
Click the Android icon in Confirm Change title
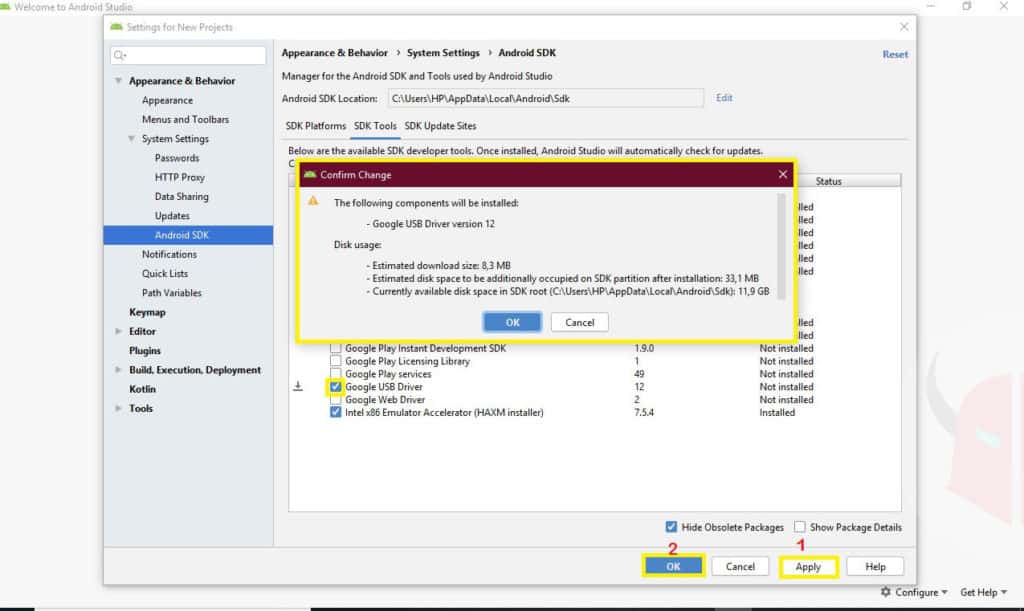[x=310, y=174]
